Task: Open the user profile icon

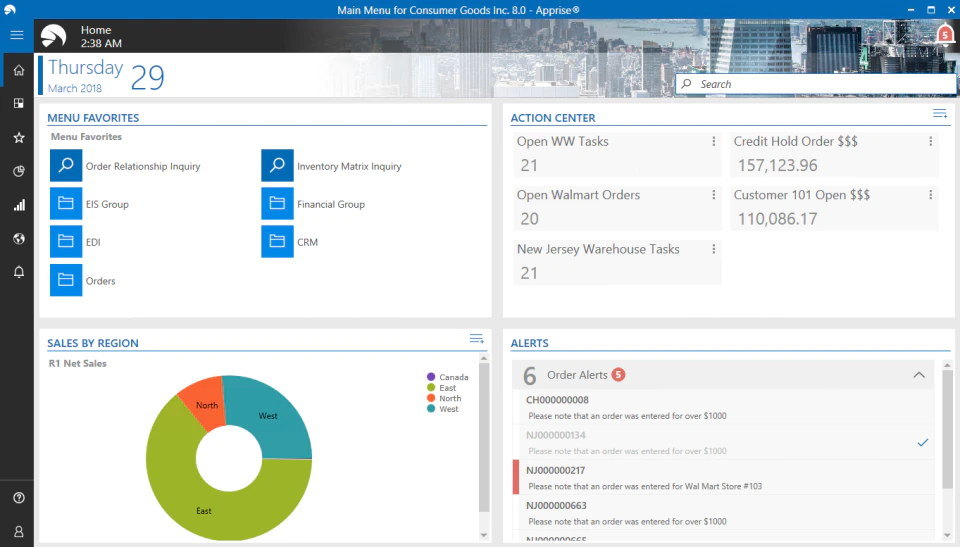Action: point(19,531)
